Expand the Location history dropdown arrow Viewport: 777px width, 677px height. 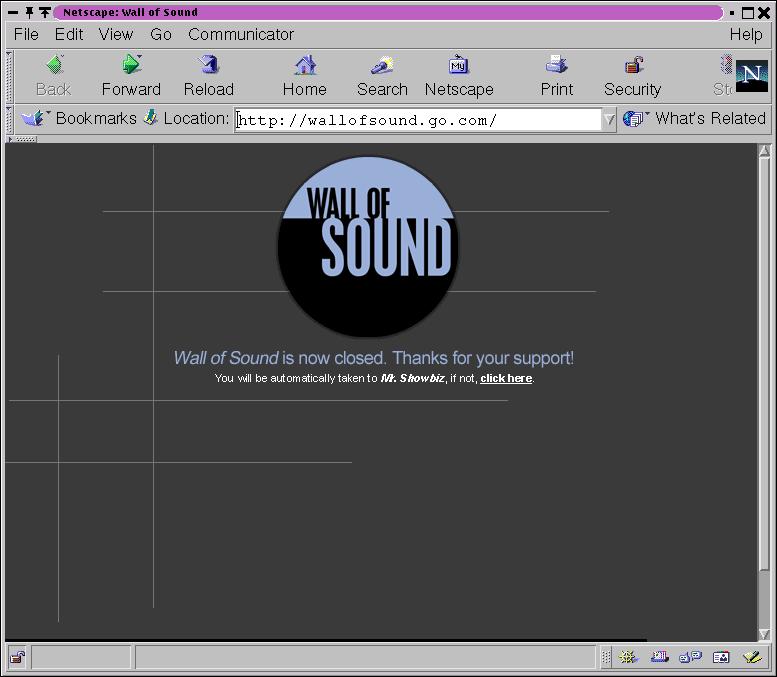609,119
